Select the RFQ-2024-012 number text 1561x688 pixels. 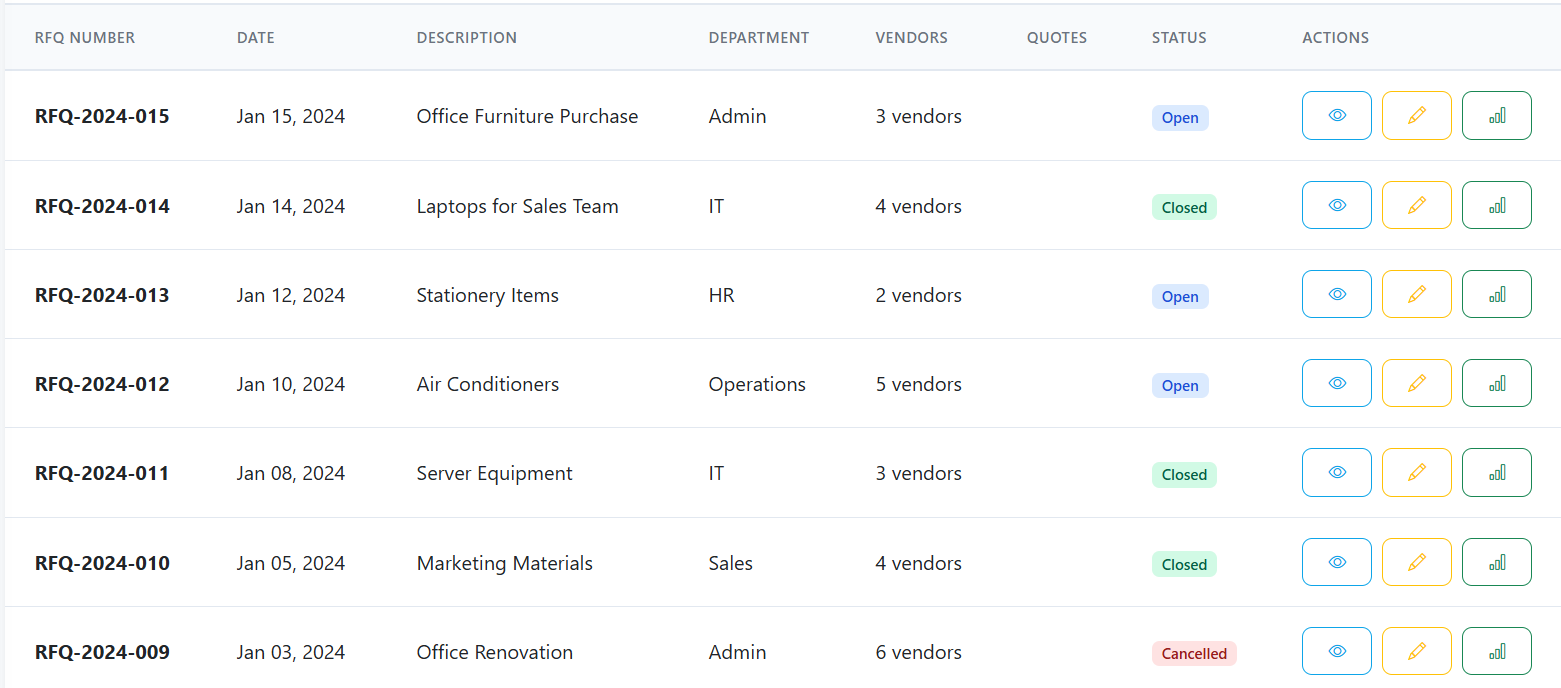point(102,384)
